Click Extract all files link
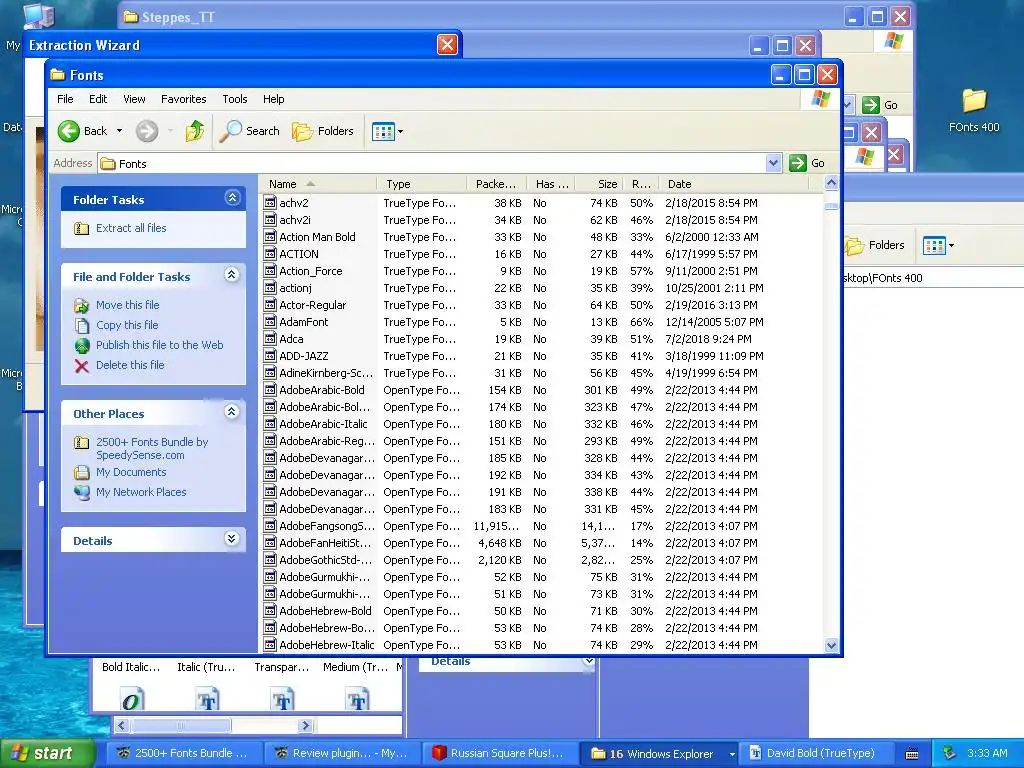 (131, 228)
